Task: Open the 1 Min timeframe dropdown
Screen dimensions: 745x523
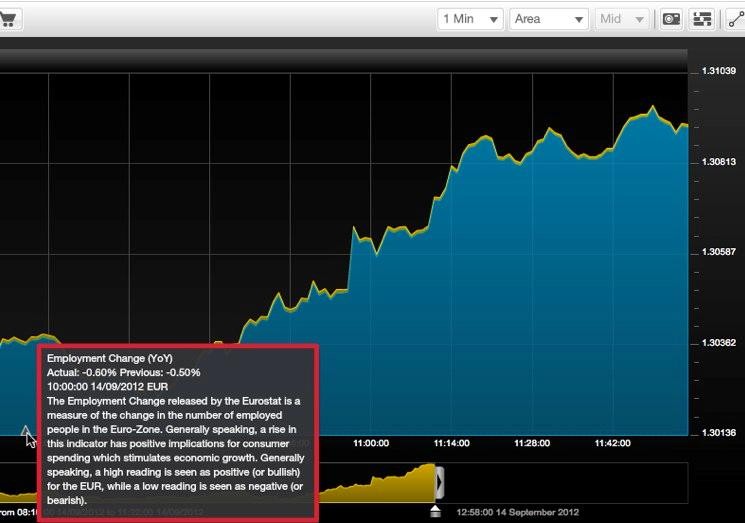Action: coord(470,19)
